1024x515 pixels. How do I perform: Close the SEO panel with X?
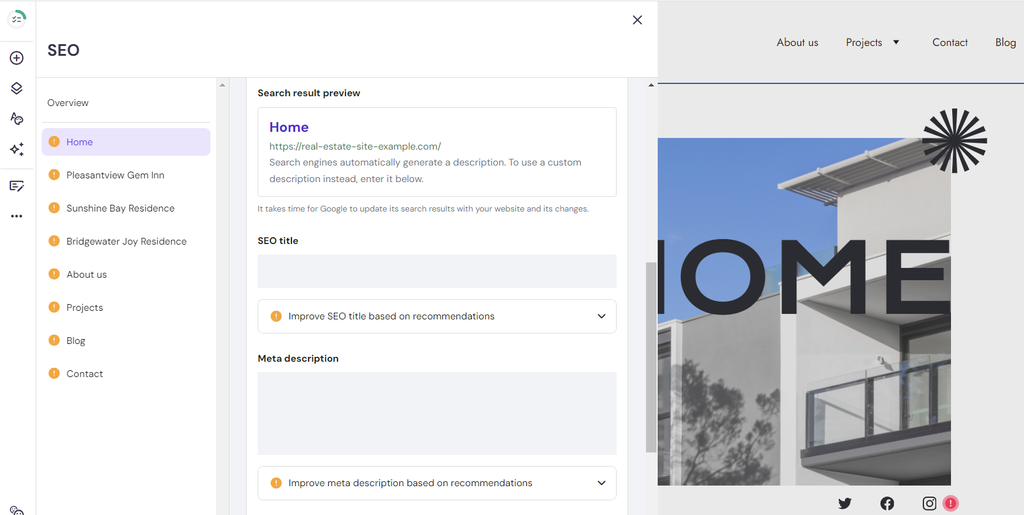(637, 20)
